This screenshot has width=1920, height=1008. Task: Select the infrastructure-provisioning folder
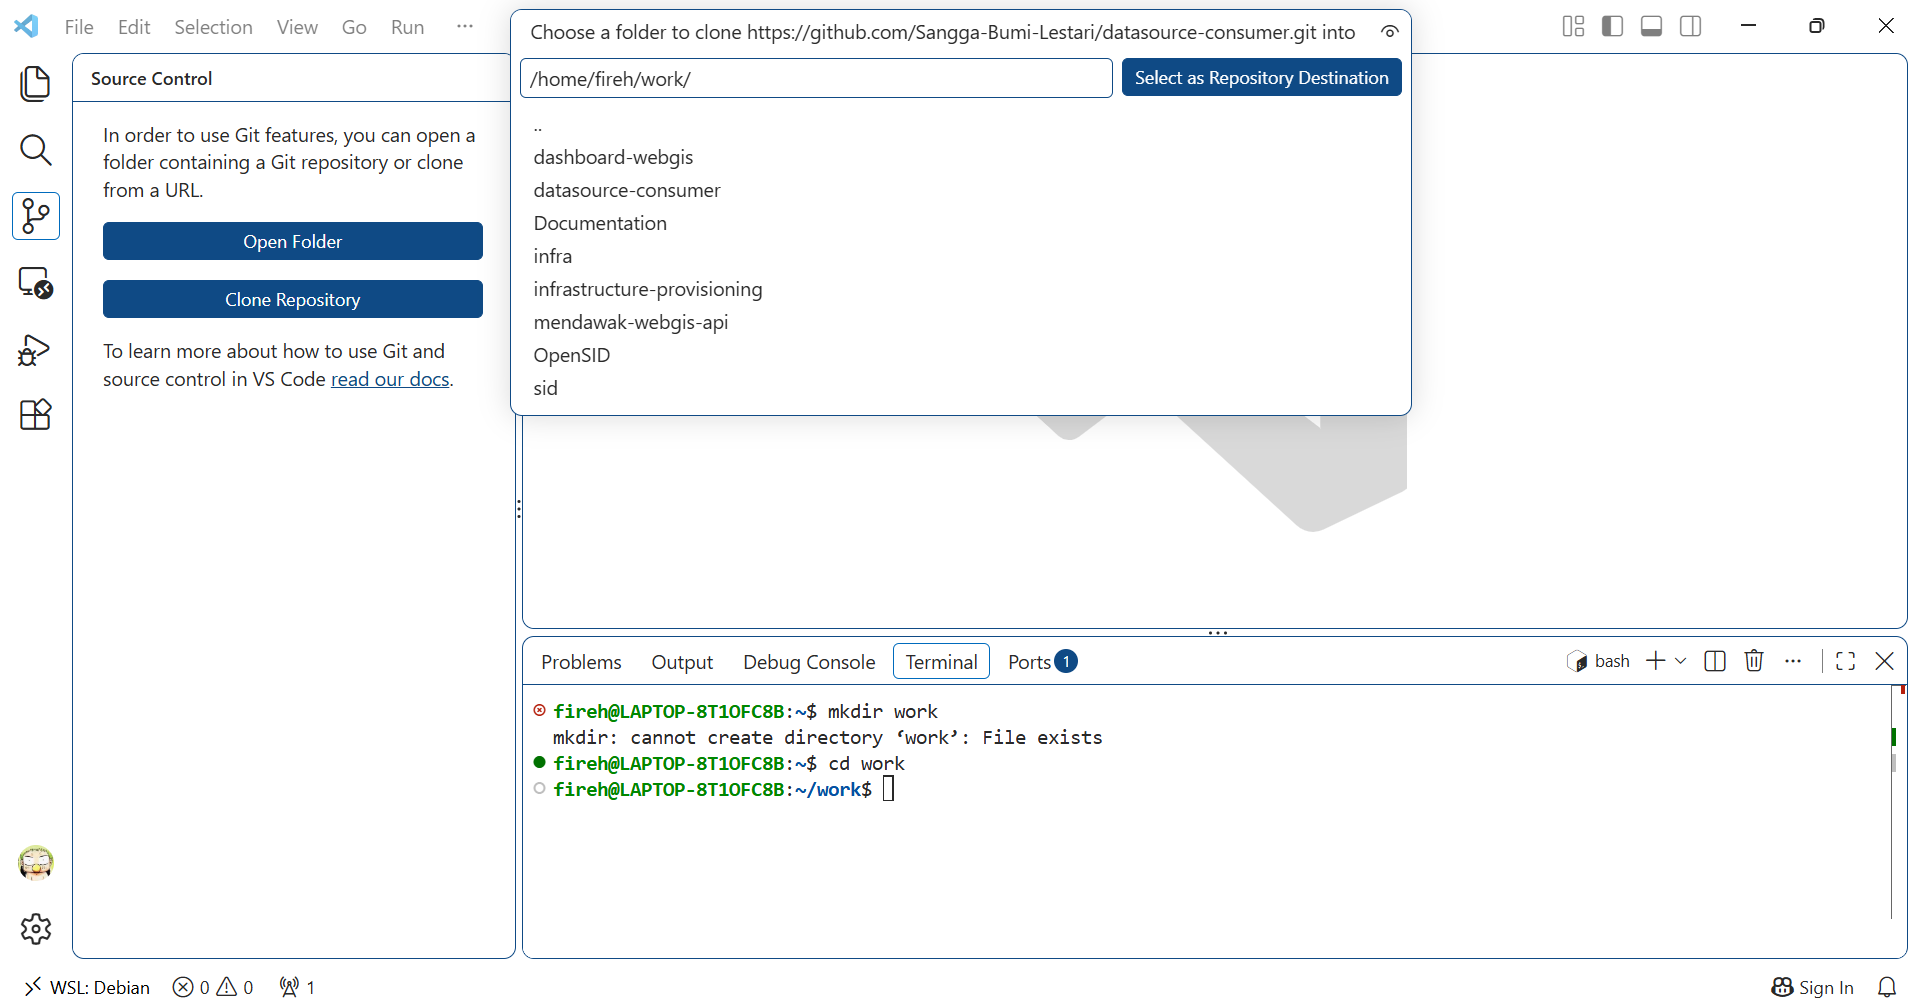[960, 289]
